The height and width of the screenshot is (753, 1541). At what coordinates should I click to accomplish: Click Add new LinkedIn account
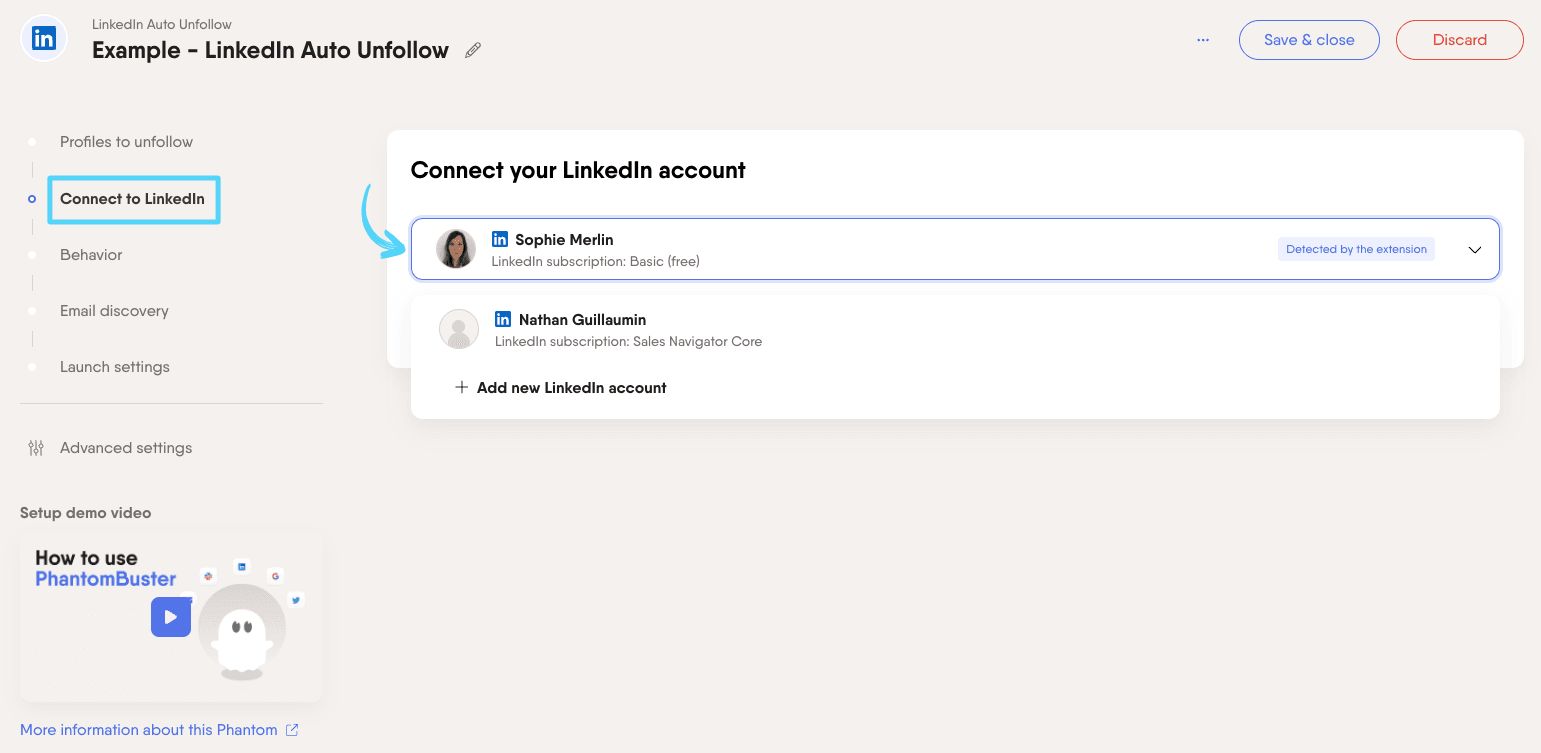click(x=571, y=388)
